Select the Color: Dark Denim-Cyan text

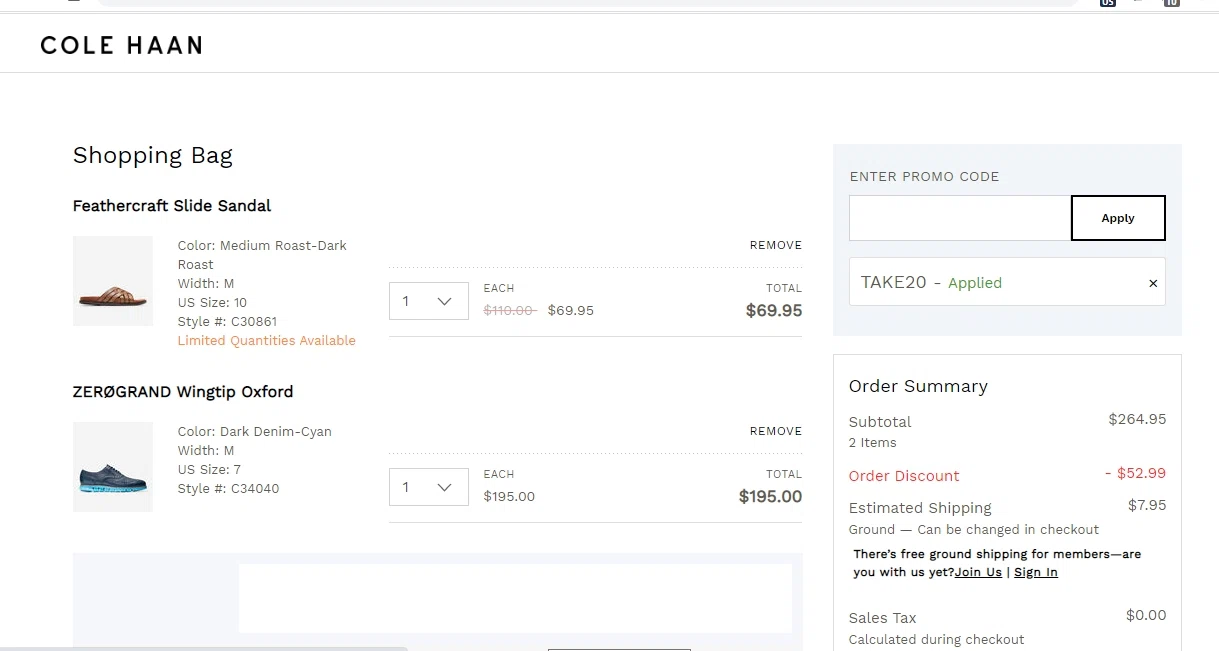[255, 431]
